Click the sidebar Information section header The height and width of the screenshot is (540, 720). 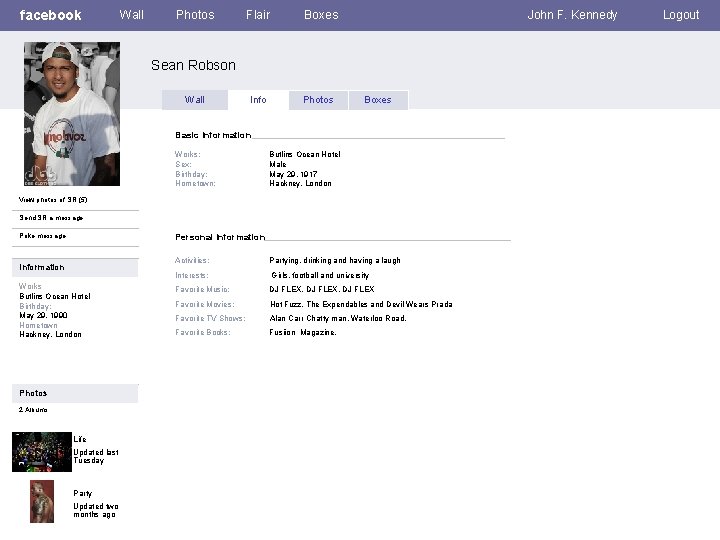pos(75,267)
